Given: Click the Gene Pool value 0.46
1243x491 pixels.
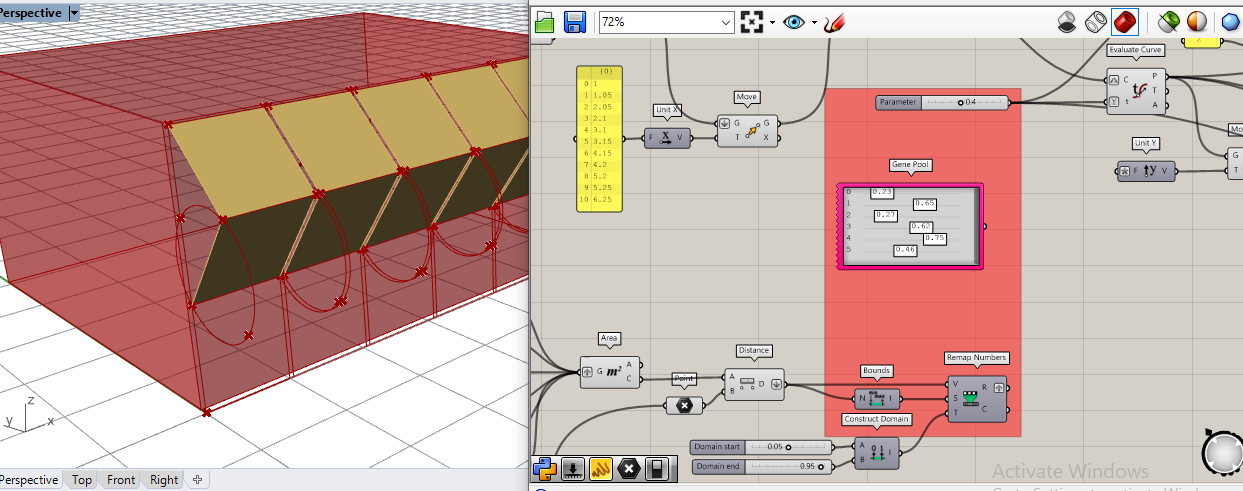Looking at the screenshot, I should [905, 249].
